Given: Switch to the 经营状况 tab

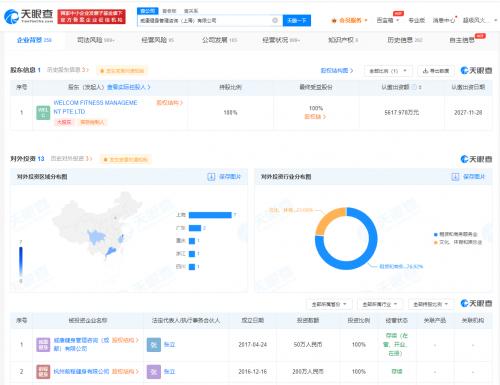Looking at the screenshot, I should [x=281, y=40].
